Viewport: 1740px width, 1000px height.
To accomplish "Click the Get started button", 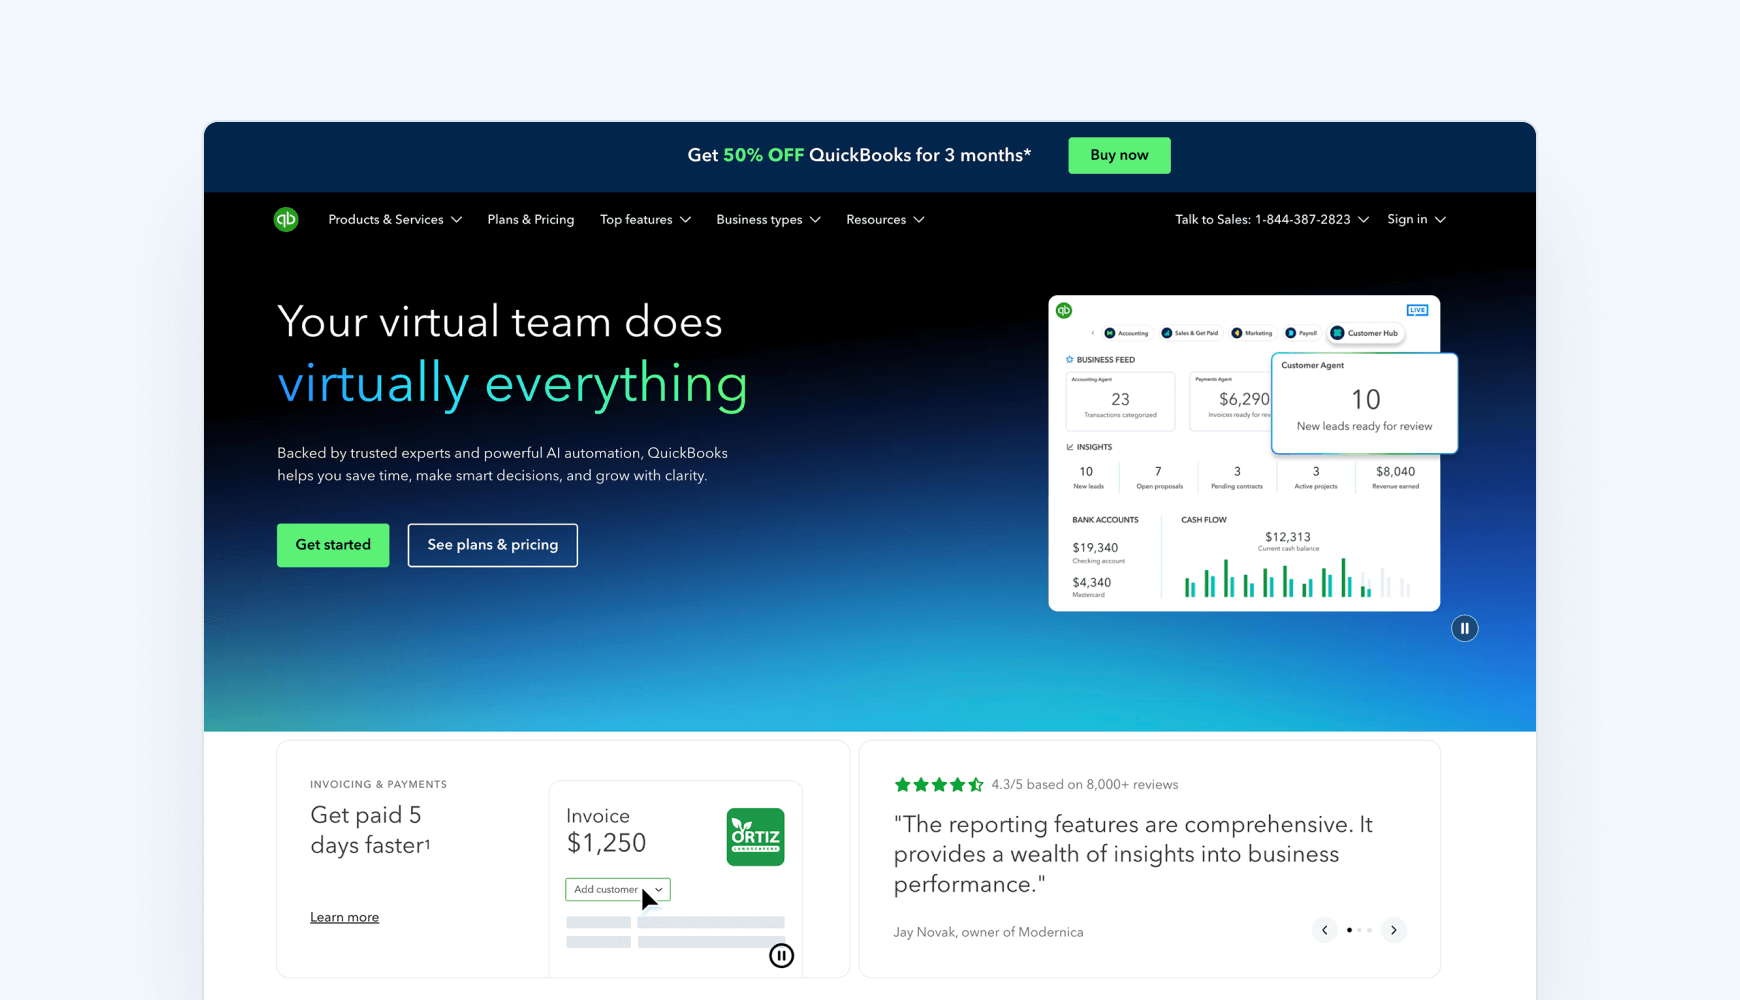I will (x=332, y=545).
